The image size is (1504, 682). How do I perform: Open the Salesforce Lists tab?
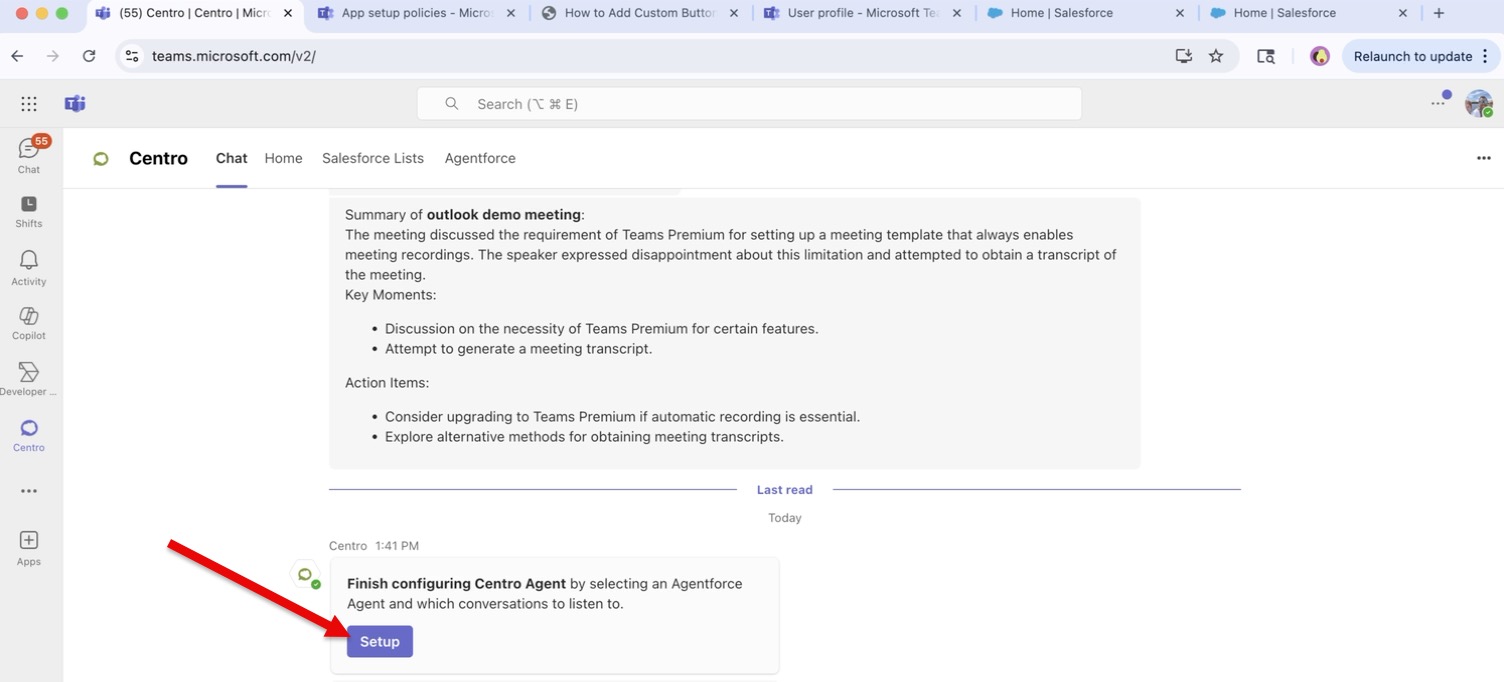[373, 158]
